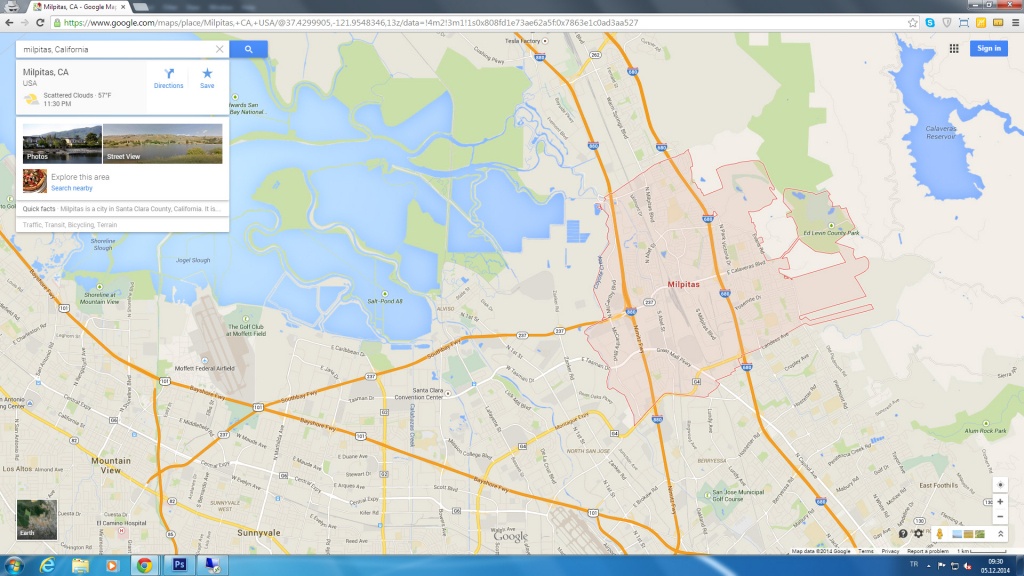
Task: Save Milpitas with the star icon
Action: (x=207, y=78)
